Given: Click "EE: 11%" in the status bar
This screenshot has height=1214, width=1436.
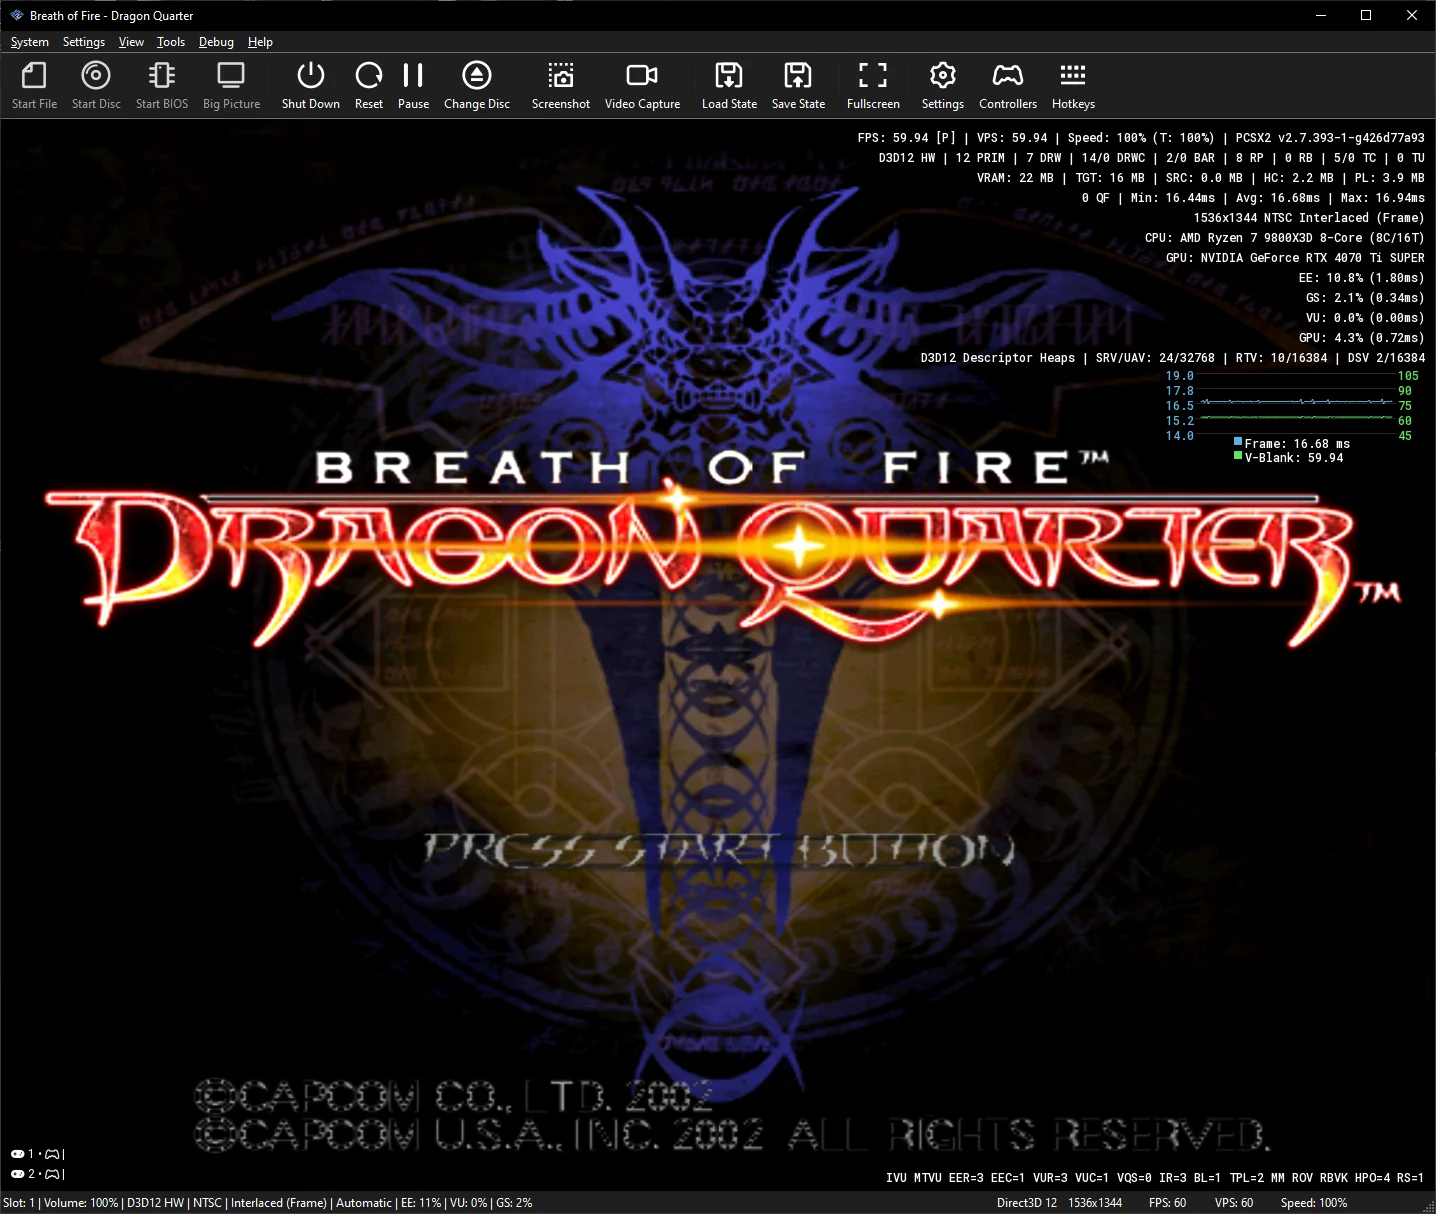Looking at the screenshot, I should (x=421, y=1203).
